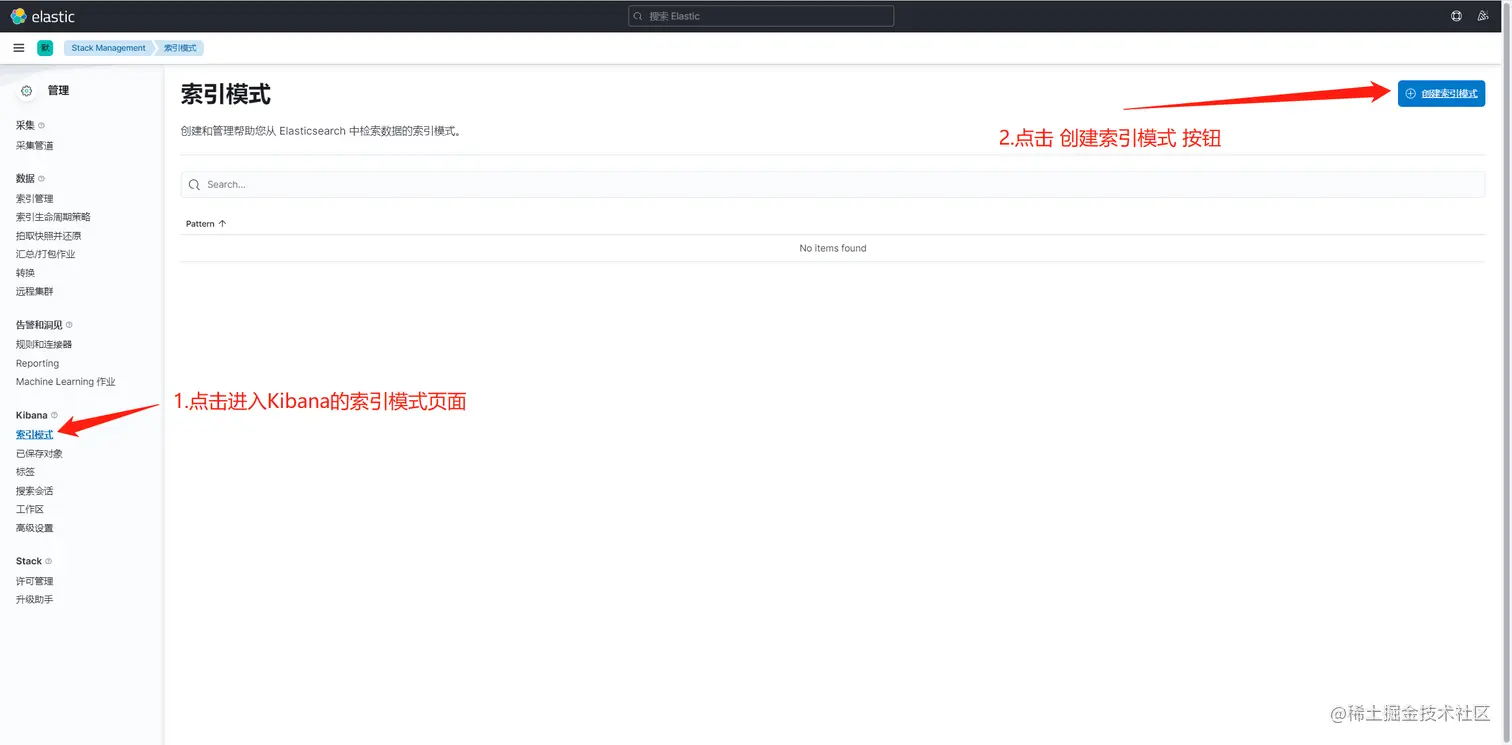Open 拍取快照并还原 in sidebar
1512x745 pixels.
pyautogui.click(x=49, y=236)
